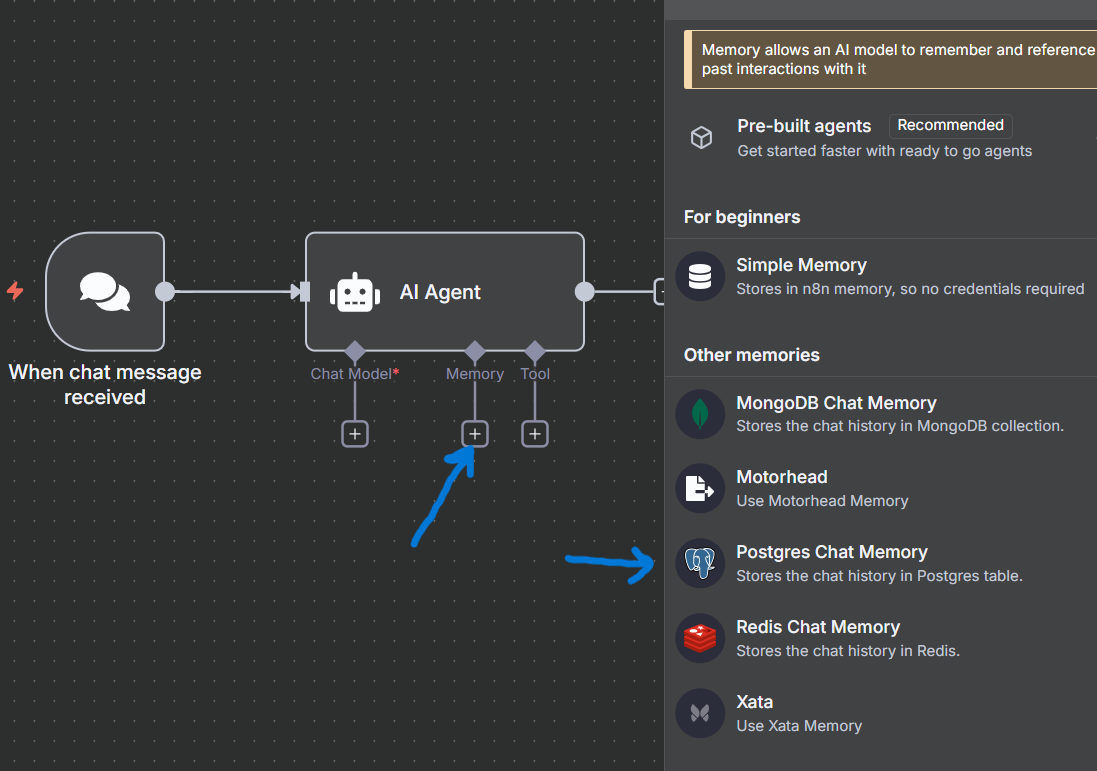
Task: Click the Pre-built agents cube icon
Action: click(701, 138)
